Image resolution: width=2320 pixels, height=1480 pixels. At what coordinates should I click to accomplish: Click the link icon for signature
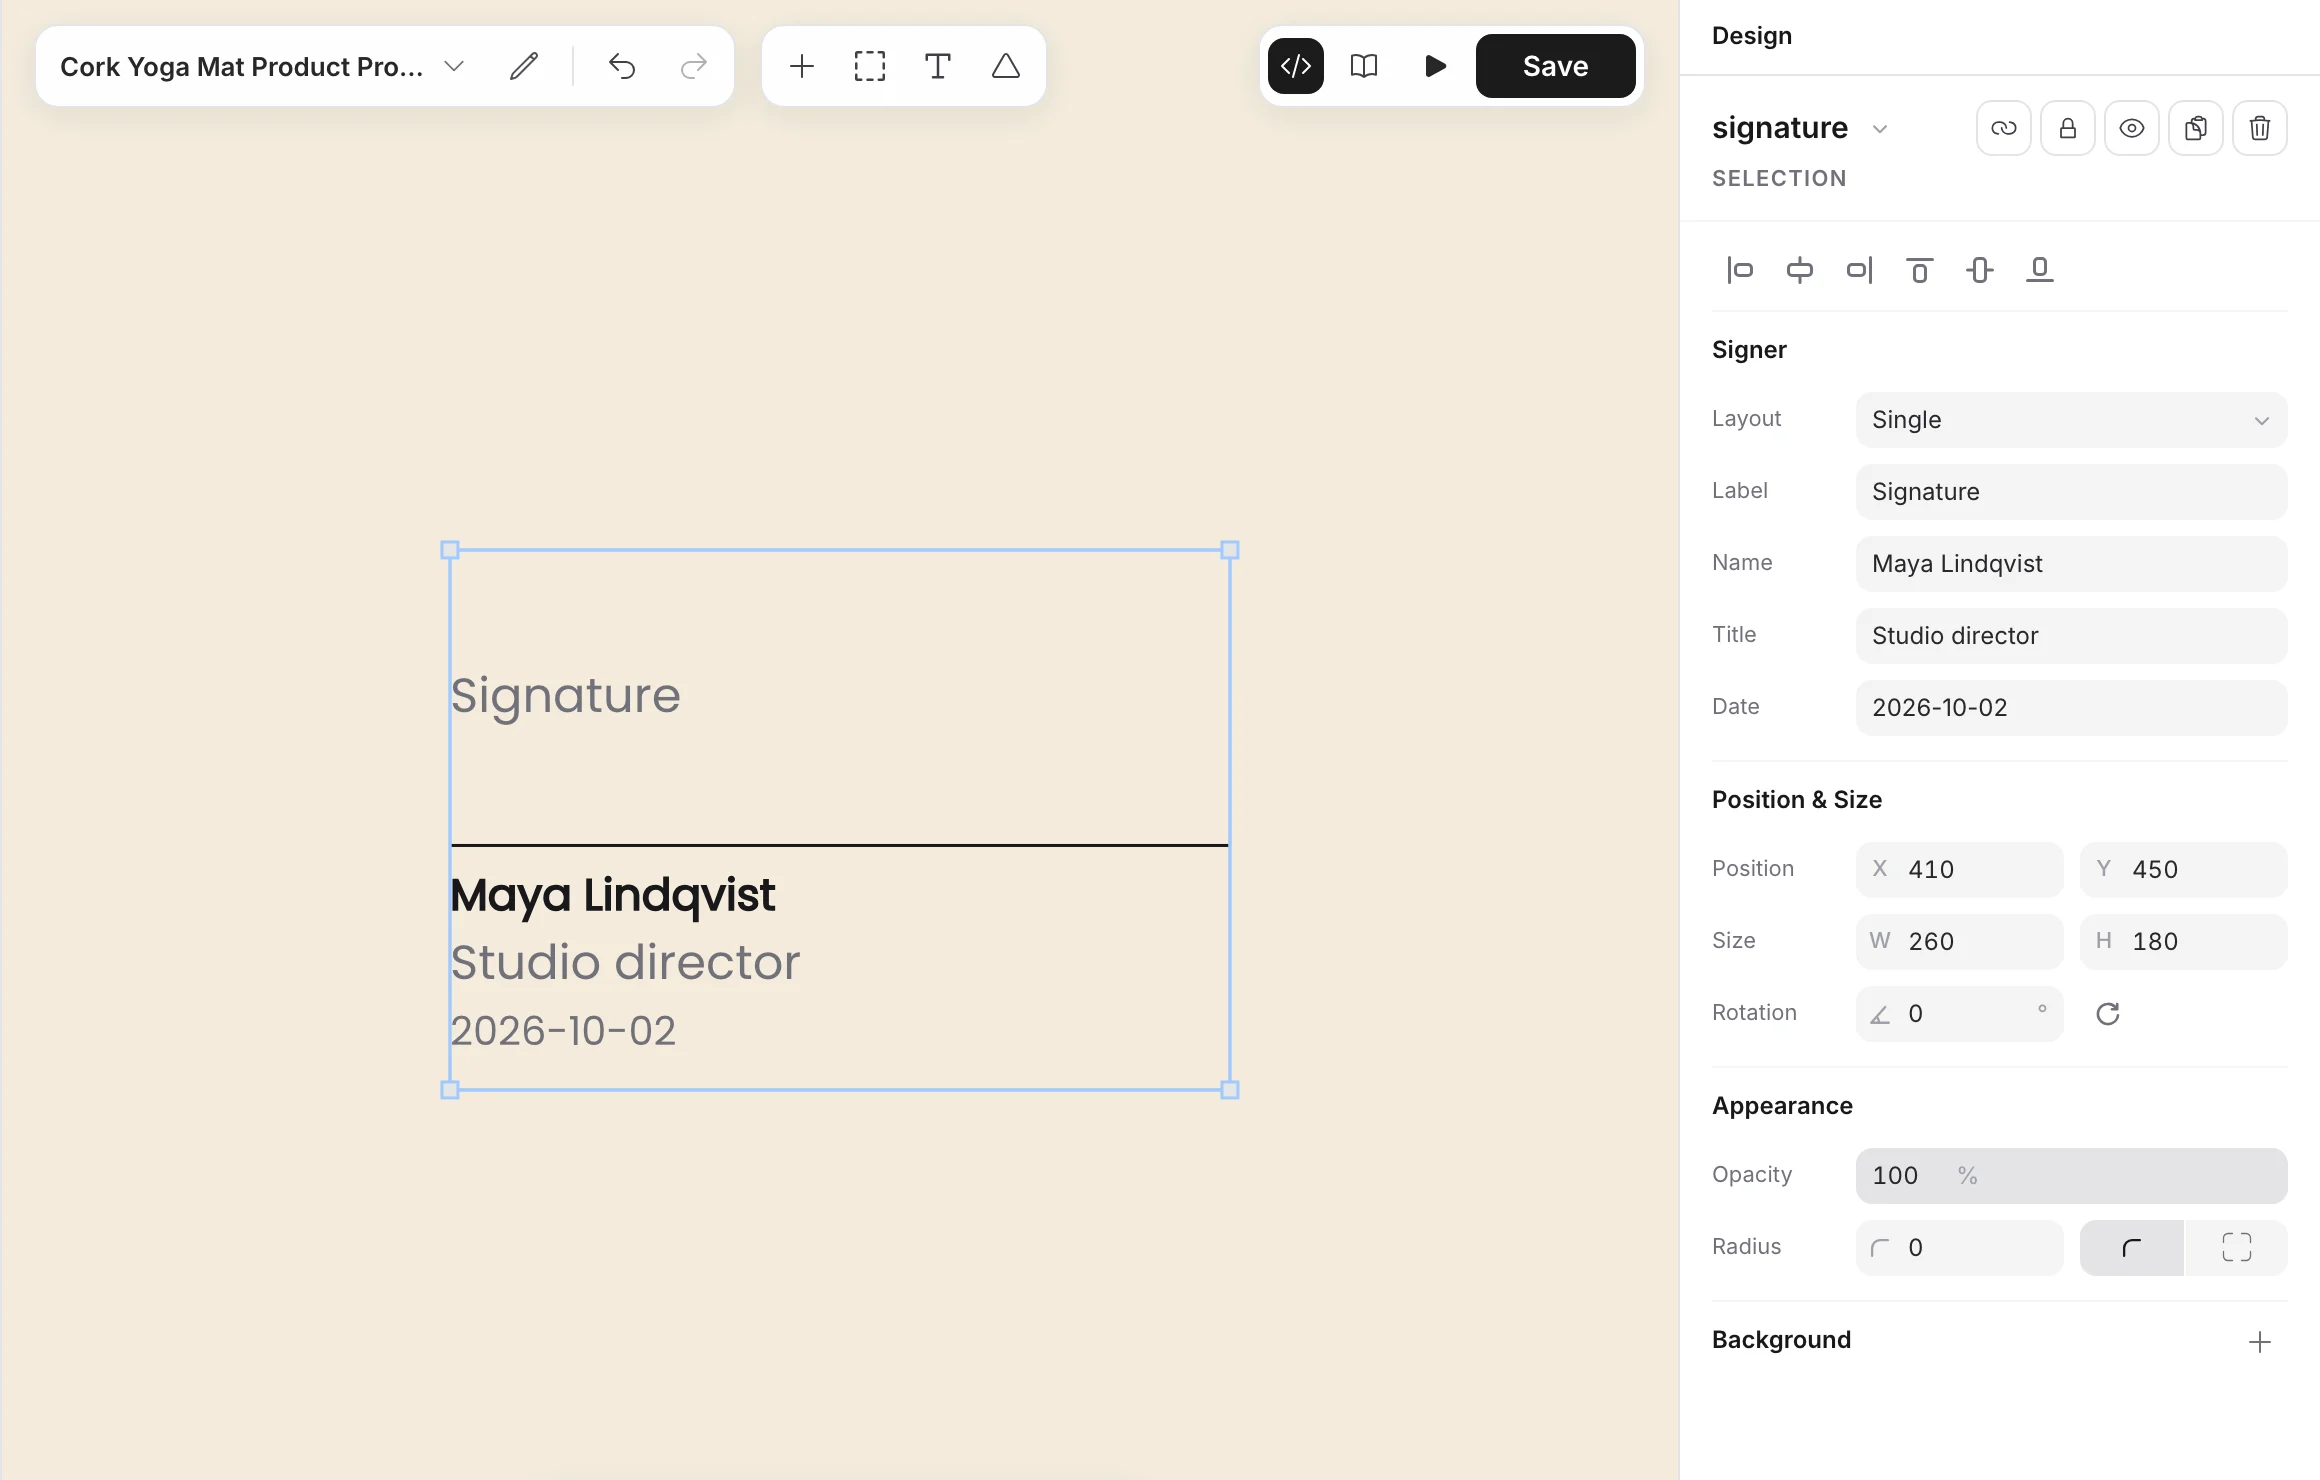tap(2004, 128)
